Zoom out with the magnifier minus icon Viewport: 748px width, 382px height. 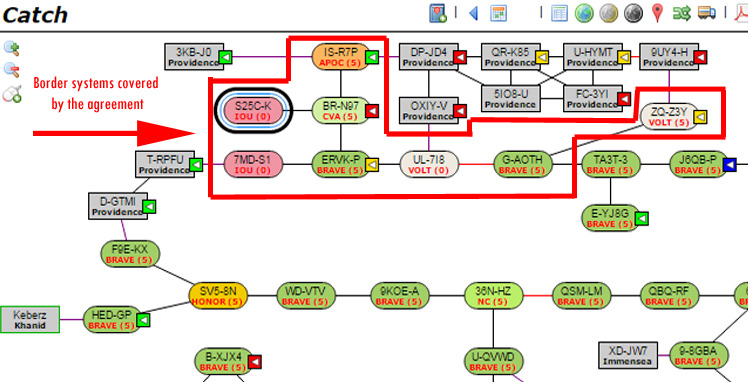(11, 70)
